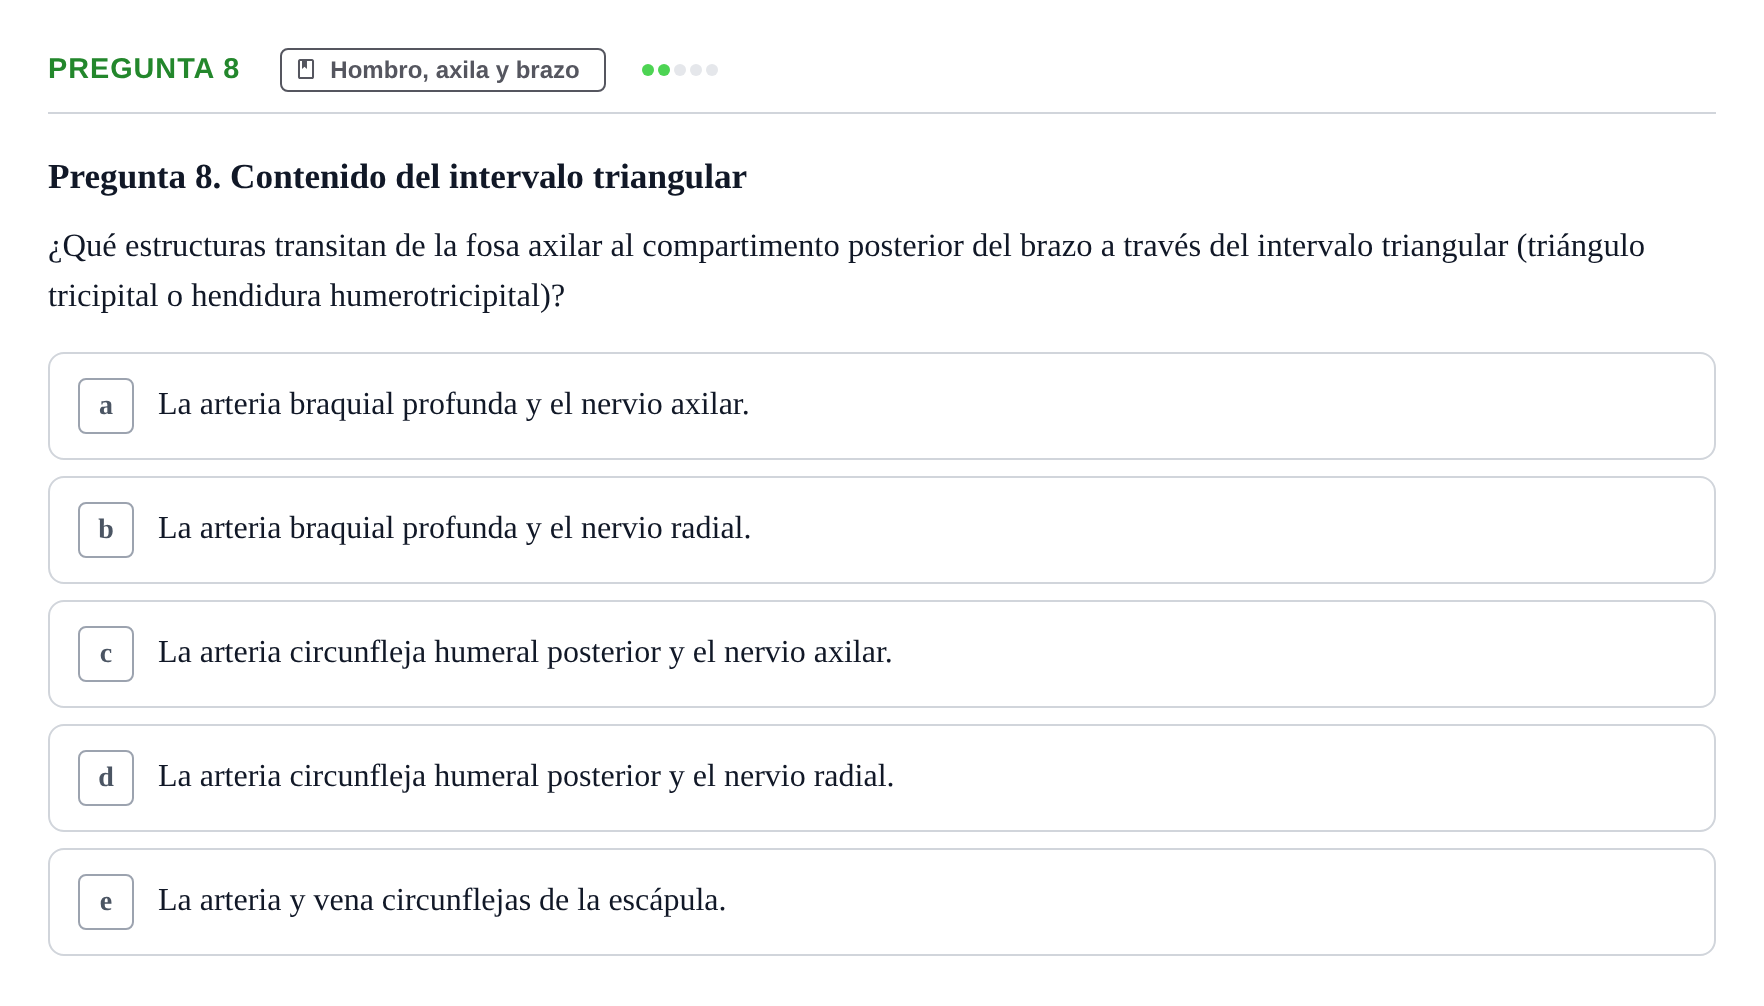The height and width of the screenshot is (1006, 1764).
Task: Choose "arteria braquial profunda y el nervio axilar"
Action: (x=882, y=406)
